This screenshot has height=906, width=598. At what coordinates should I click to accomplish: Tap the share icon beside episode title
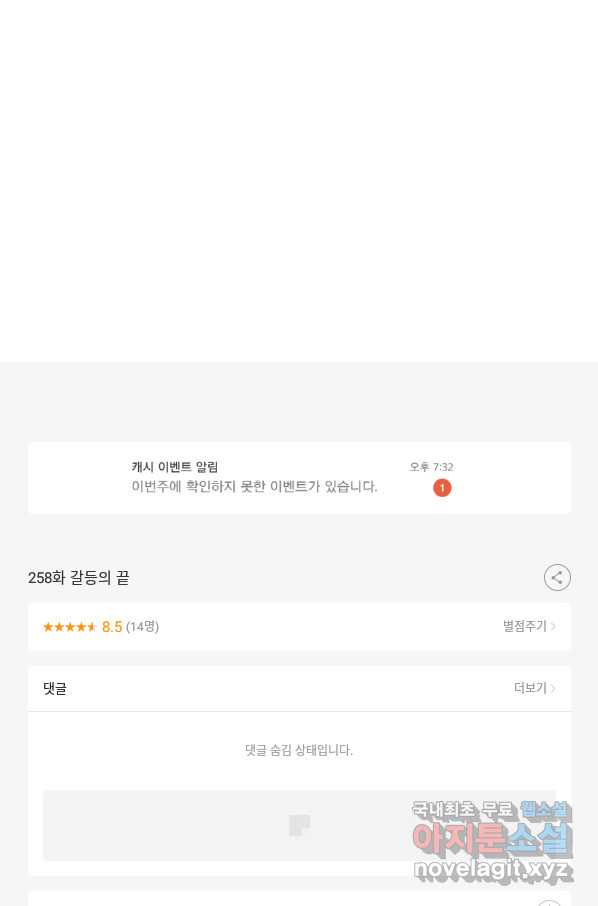[557, 577]
